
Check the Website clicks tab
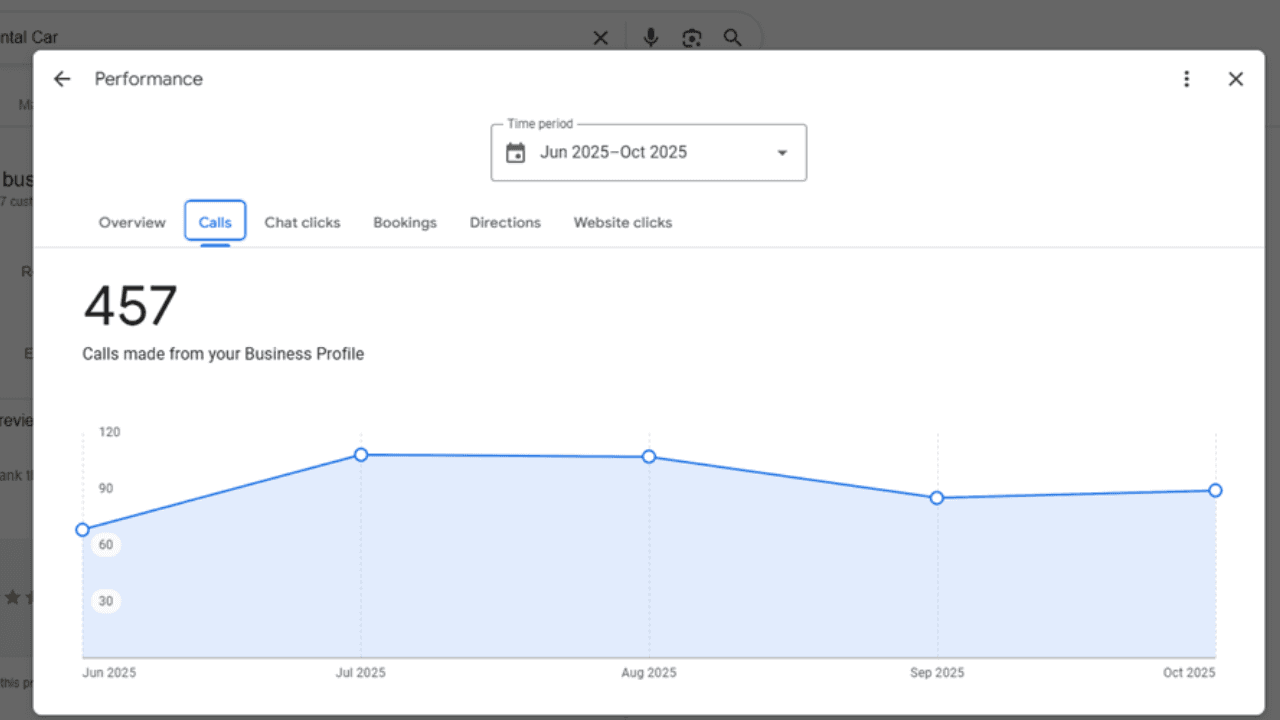pyautogui.click(x=622, y=222)
